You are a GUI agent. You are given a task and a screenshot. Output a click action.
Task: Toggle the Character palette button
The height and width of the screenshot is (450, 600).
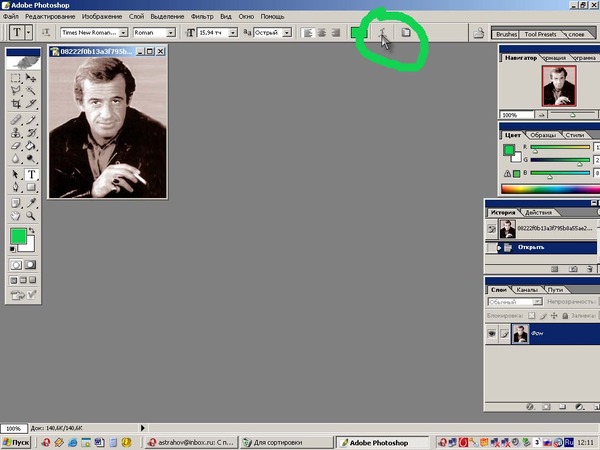pos(406,33)
